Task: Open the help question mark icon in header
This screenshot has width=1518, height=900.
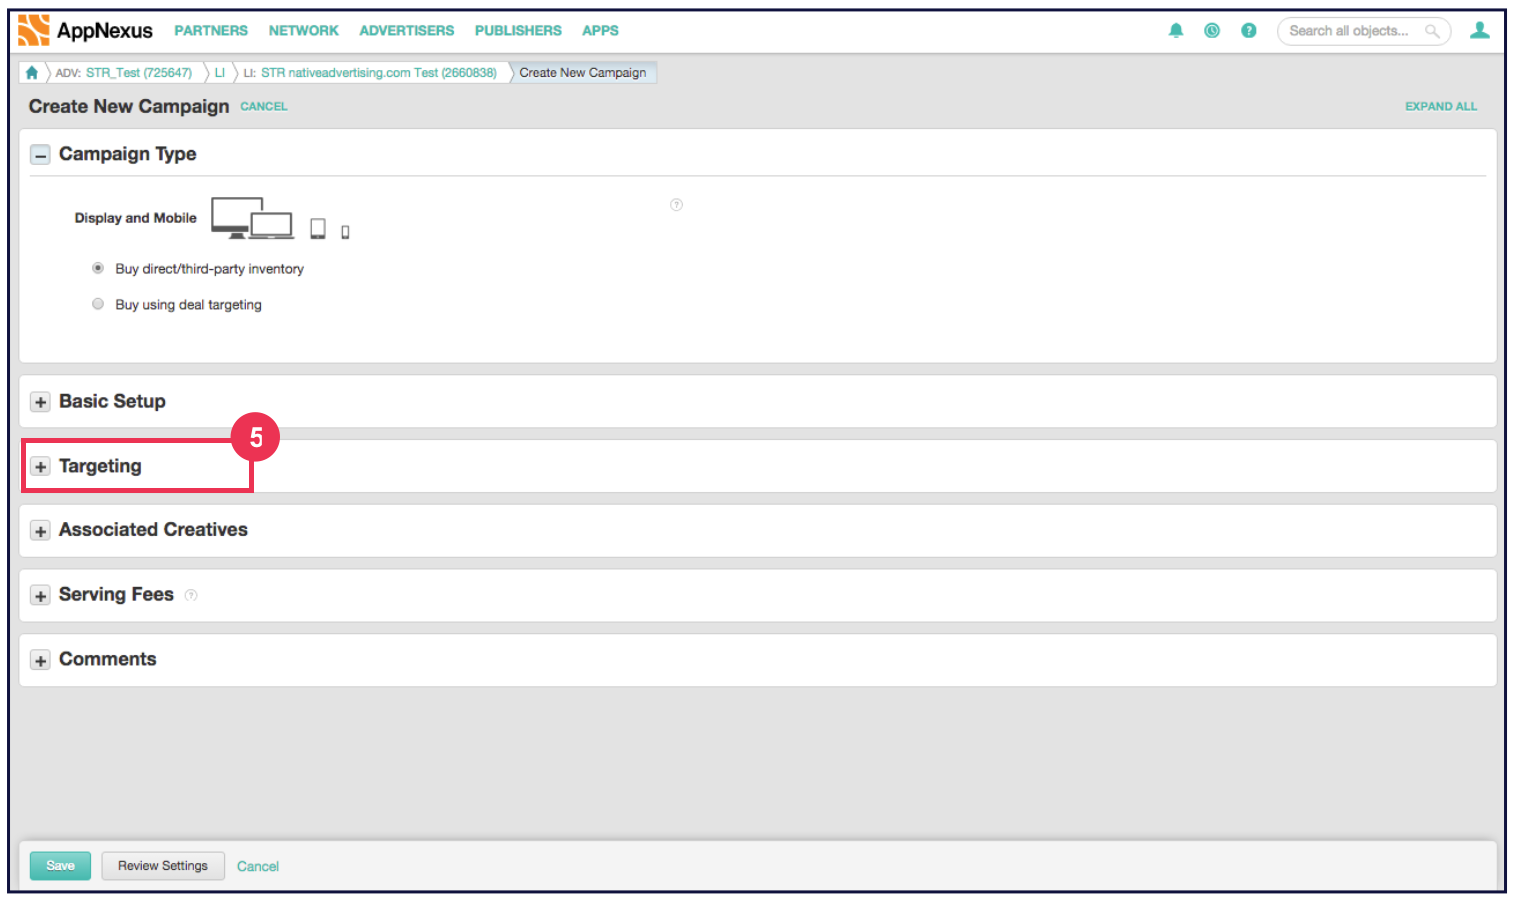Action: pos(1249,31)
